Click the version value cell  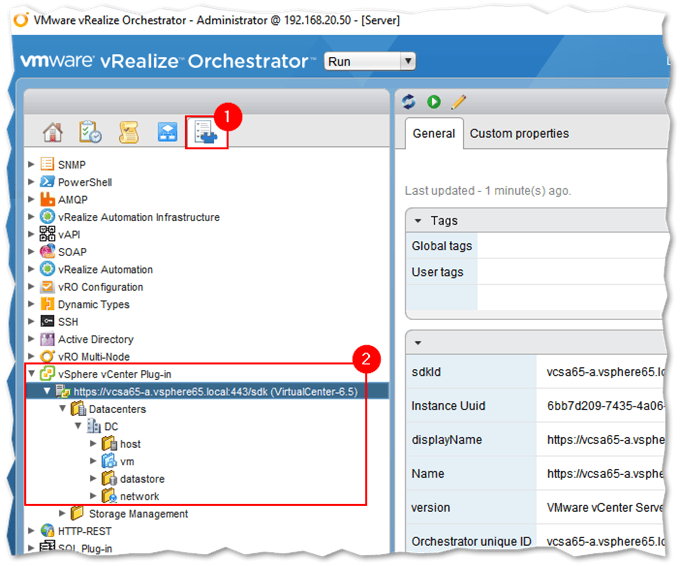(600, 507)
